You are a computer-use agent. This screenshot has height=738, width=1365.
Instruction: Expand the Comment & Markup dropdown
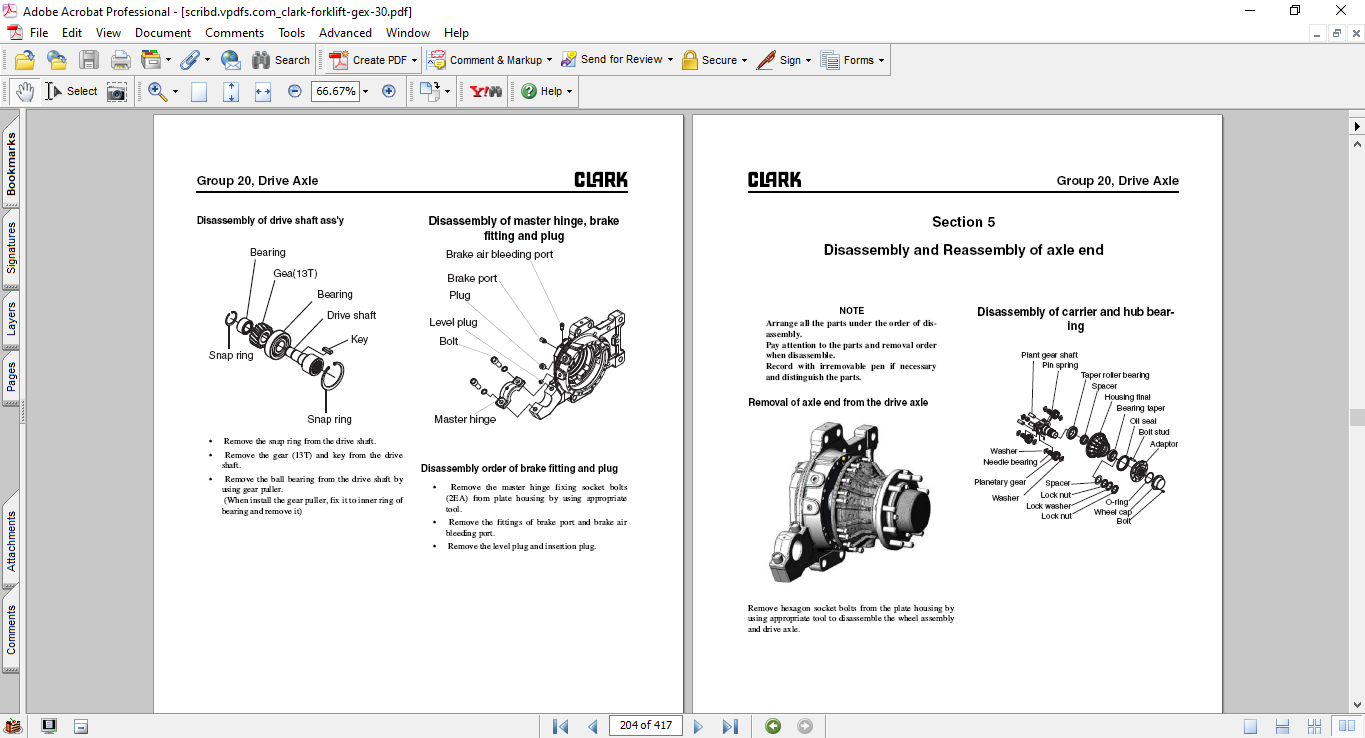(x=548, y=60)
